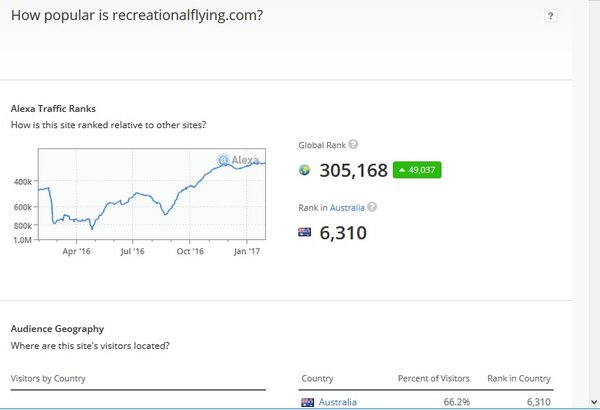Click the Alexa Traffic Ranks heading
Screen dimensions: 600x410
point(53,108)
